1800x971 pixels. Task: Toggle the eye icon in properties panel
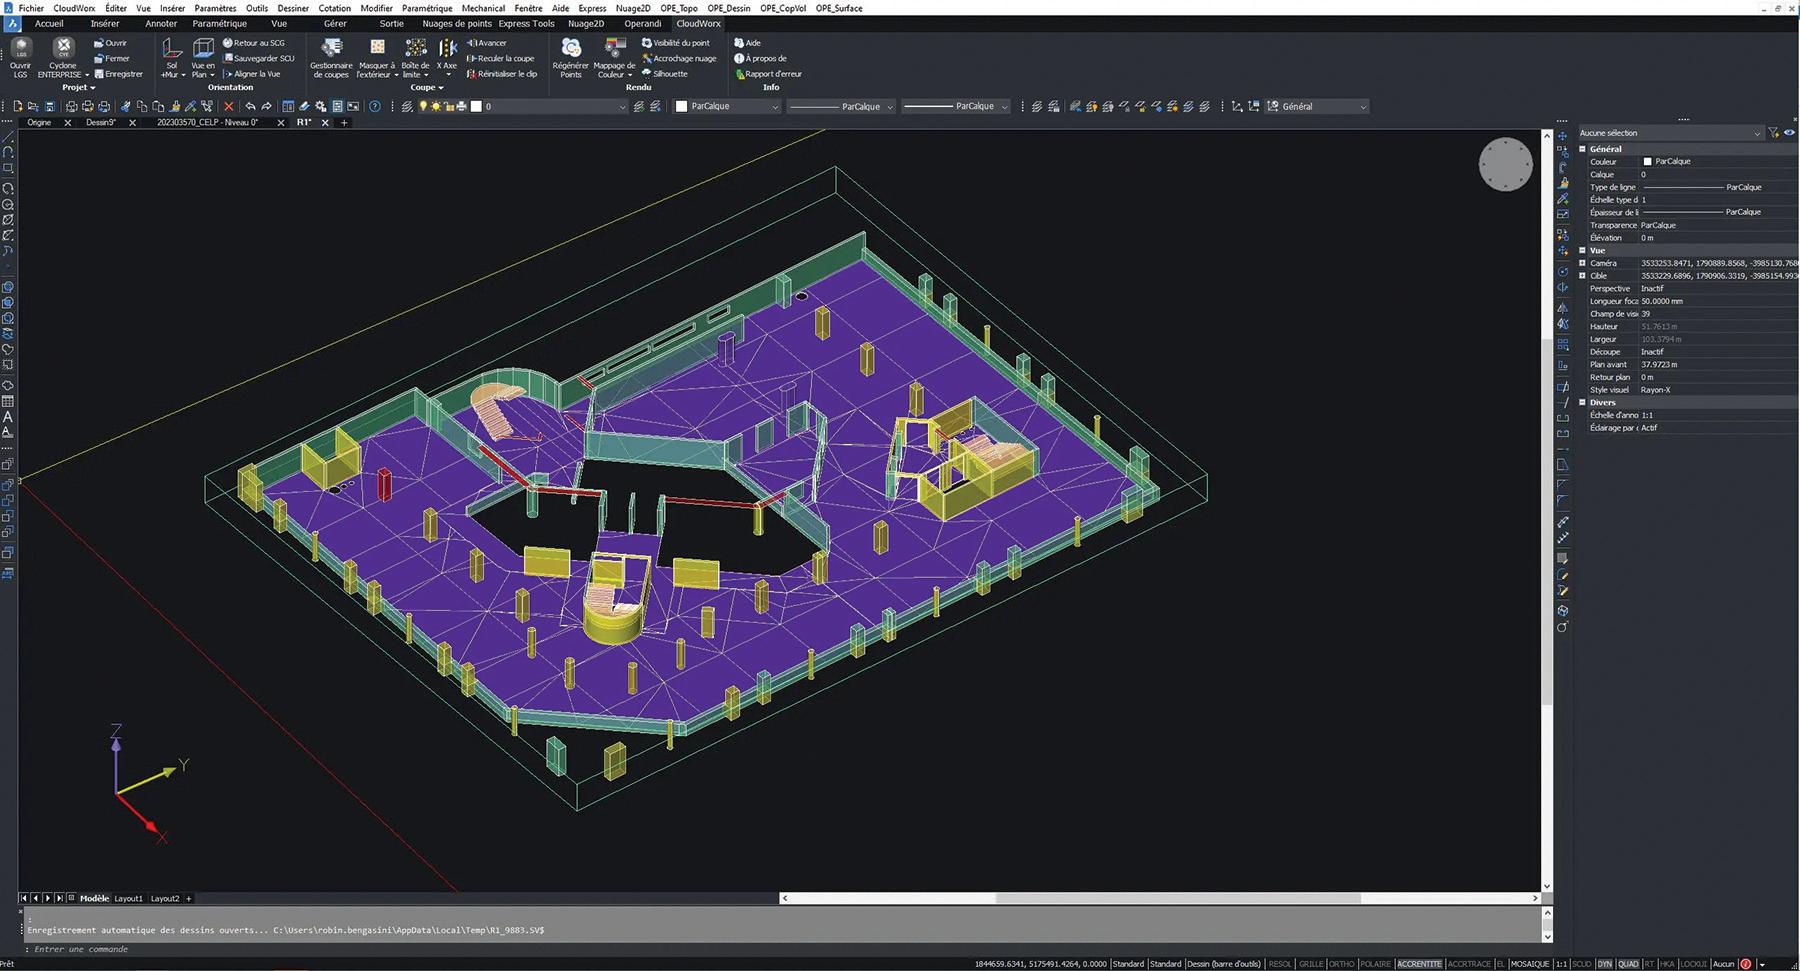coord(1789,132)
